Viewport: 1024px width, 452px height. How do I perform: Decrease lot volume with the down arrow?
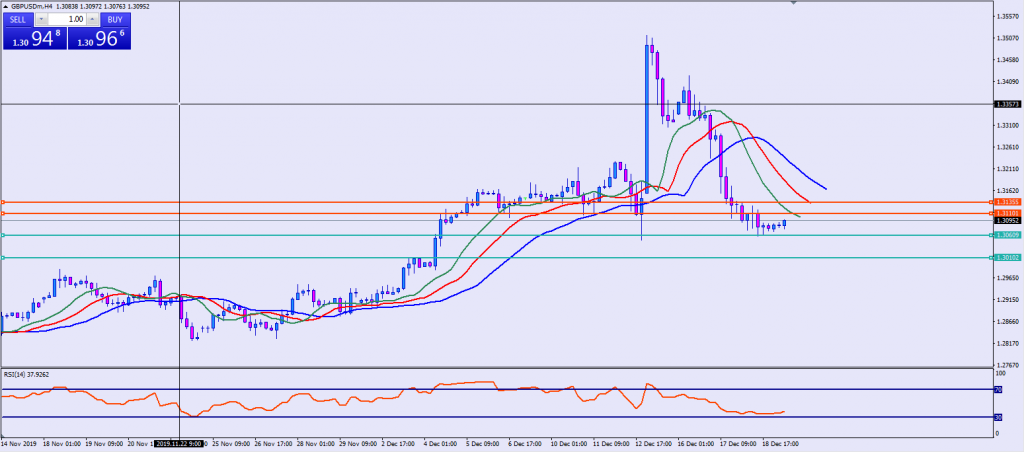(40, 19)
